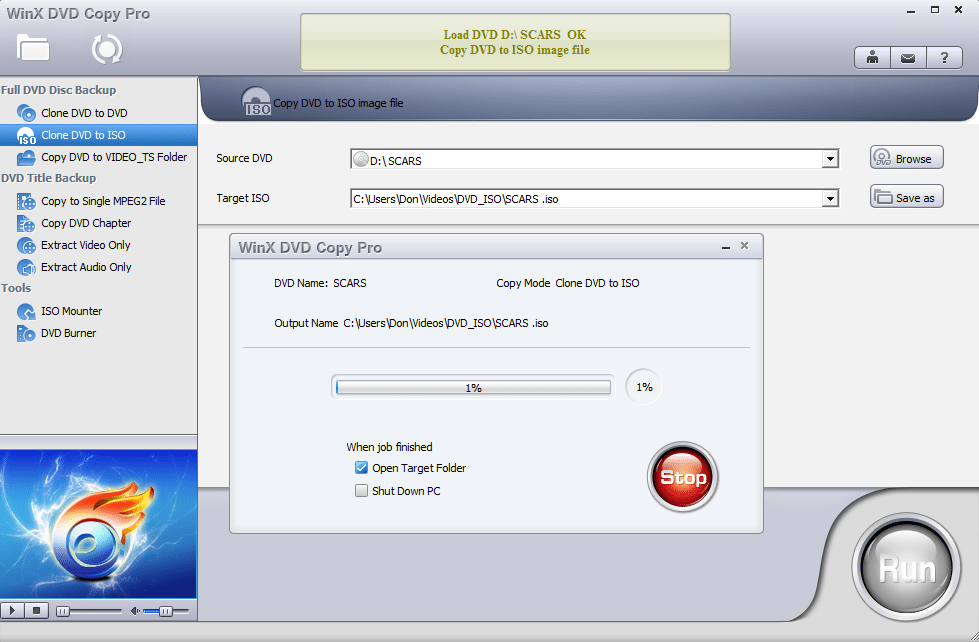
Task: Minimize the progress dialog
Action: 726,247
